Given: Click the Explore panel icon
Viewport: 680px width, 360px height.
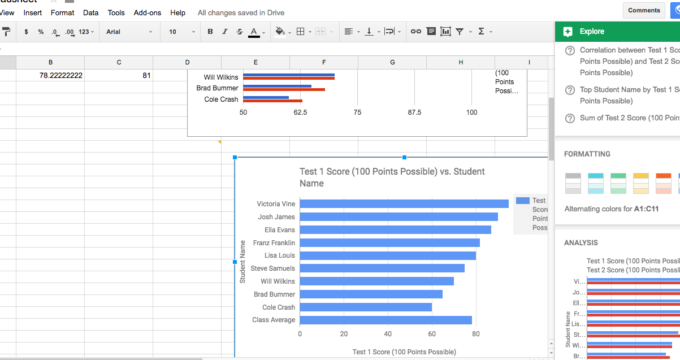Looking at the screenshot, I should click(568, 32).
